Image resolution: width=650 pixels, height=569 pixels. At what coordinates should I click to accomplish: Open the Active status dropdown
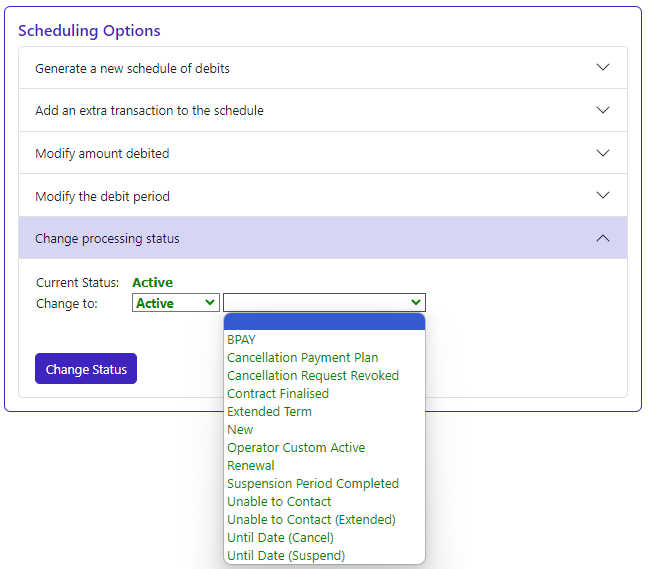tap(175, 303)
